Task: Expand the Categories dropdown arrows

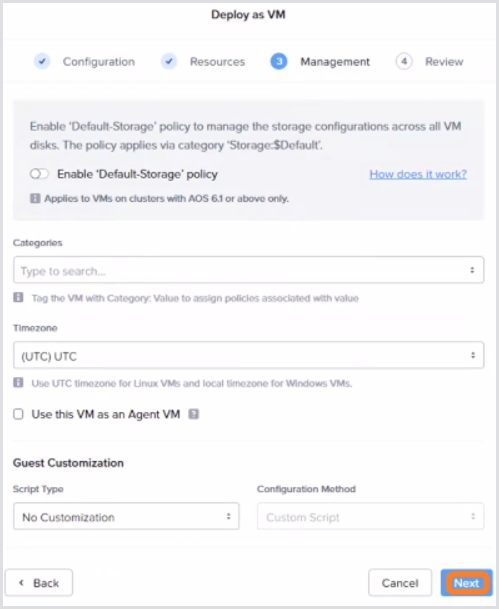Action: tap(472, 270)
